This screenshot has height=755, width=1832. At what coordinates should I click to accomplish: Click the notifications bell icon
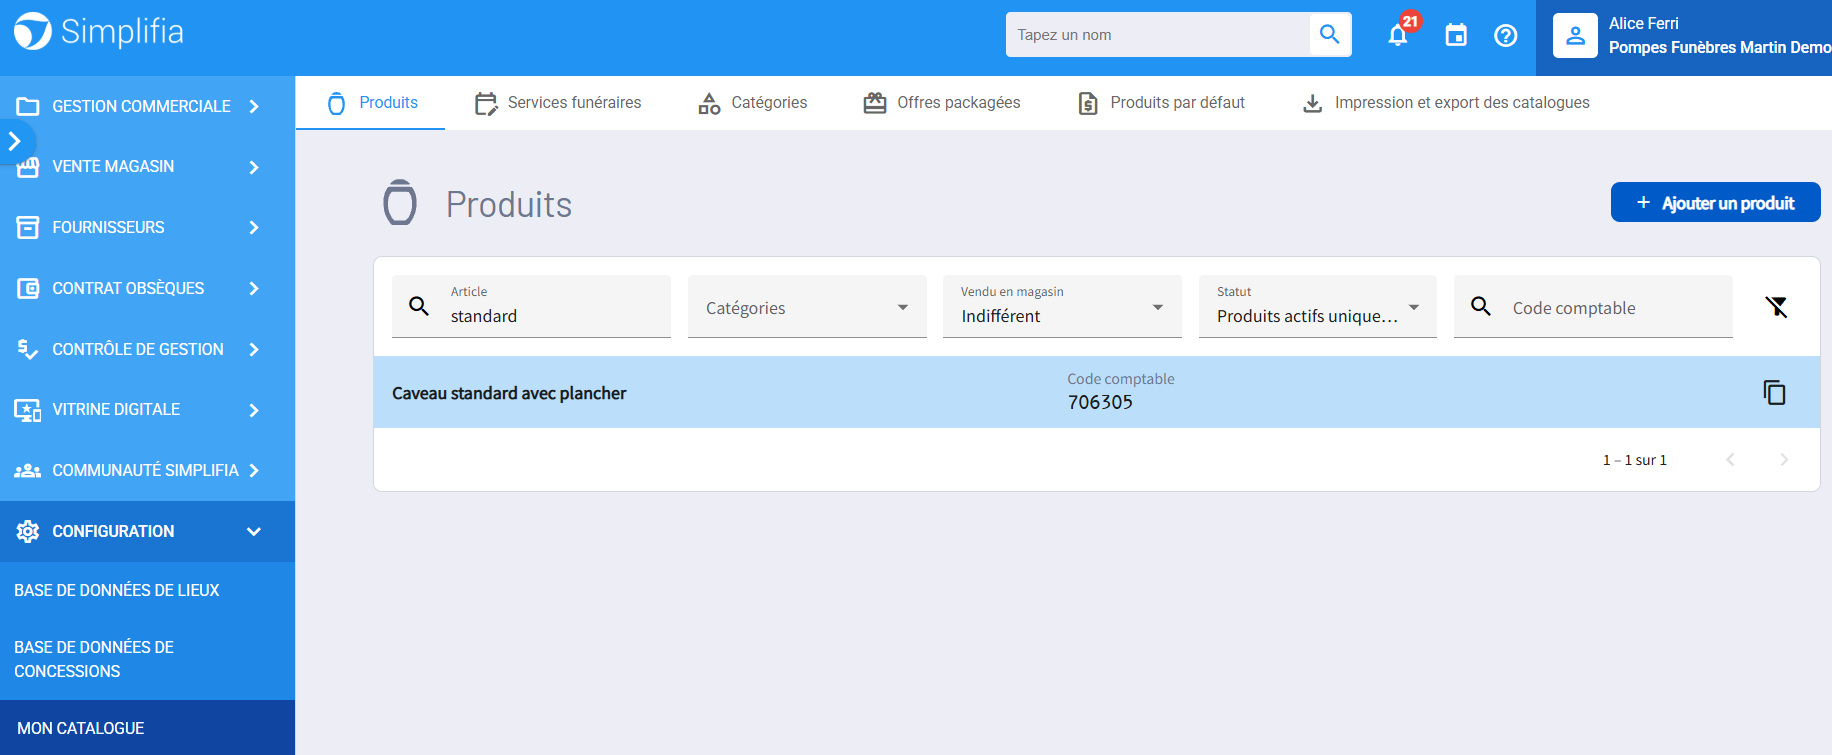pos(1398,36)
